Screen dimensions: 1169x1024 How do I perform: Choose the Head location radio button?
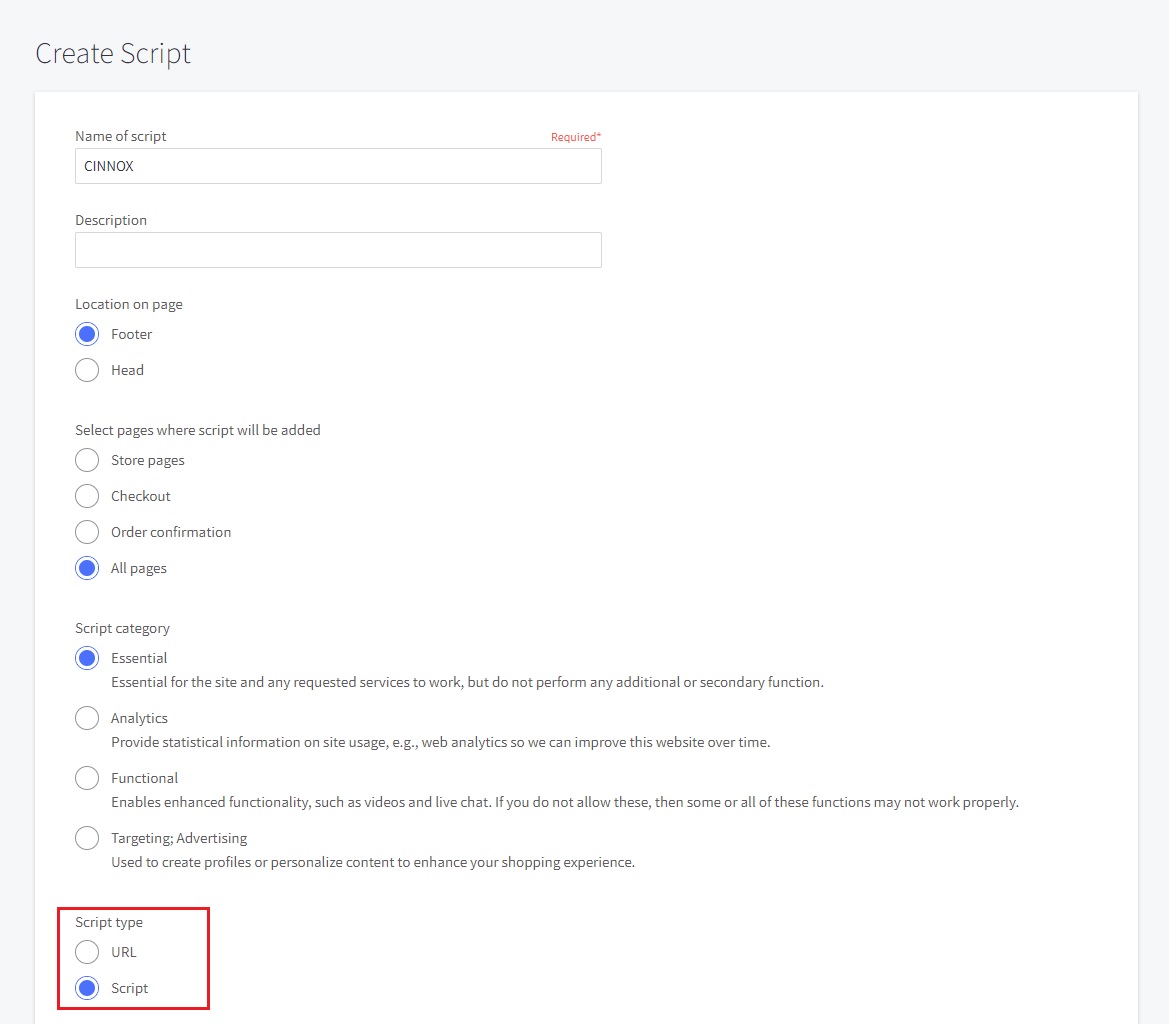click(87, 370)
